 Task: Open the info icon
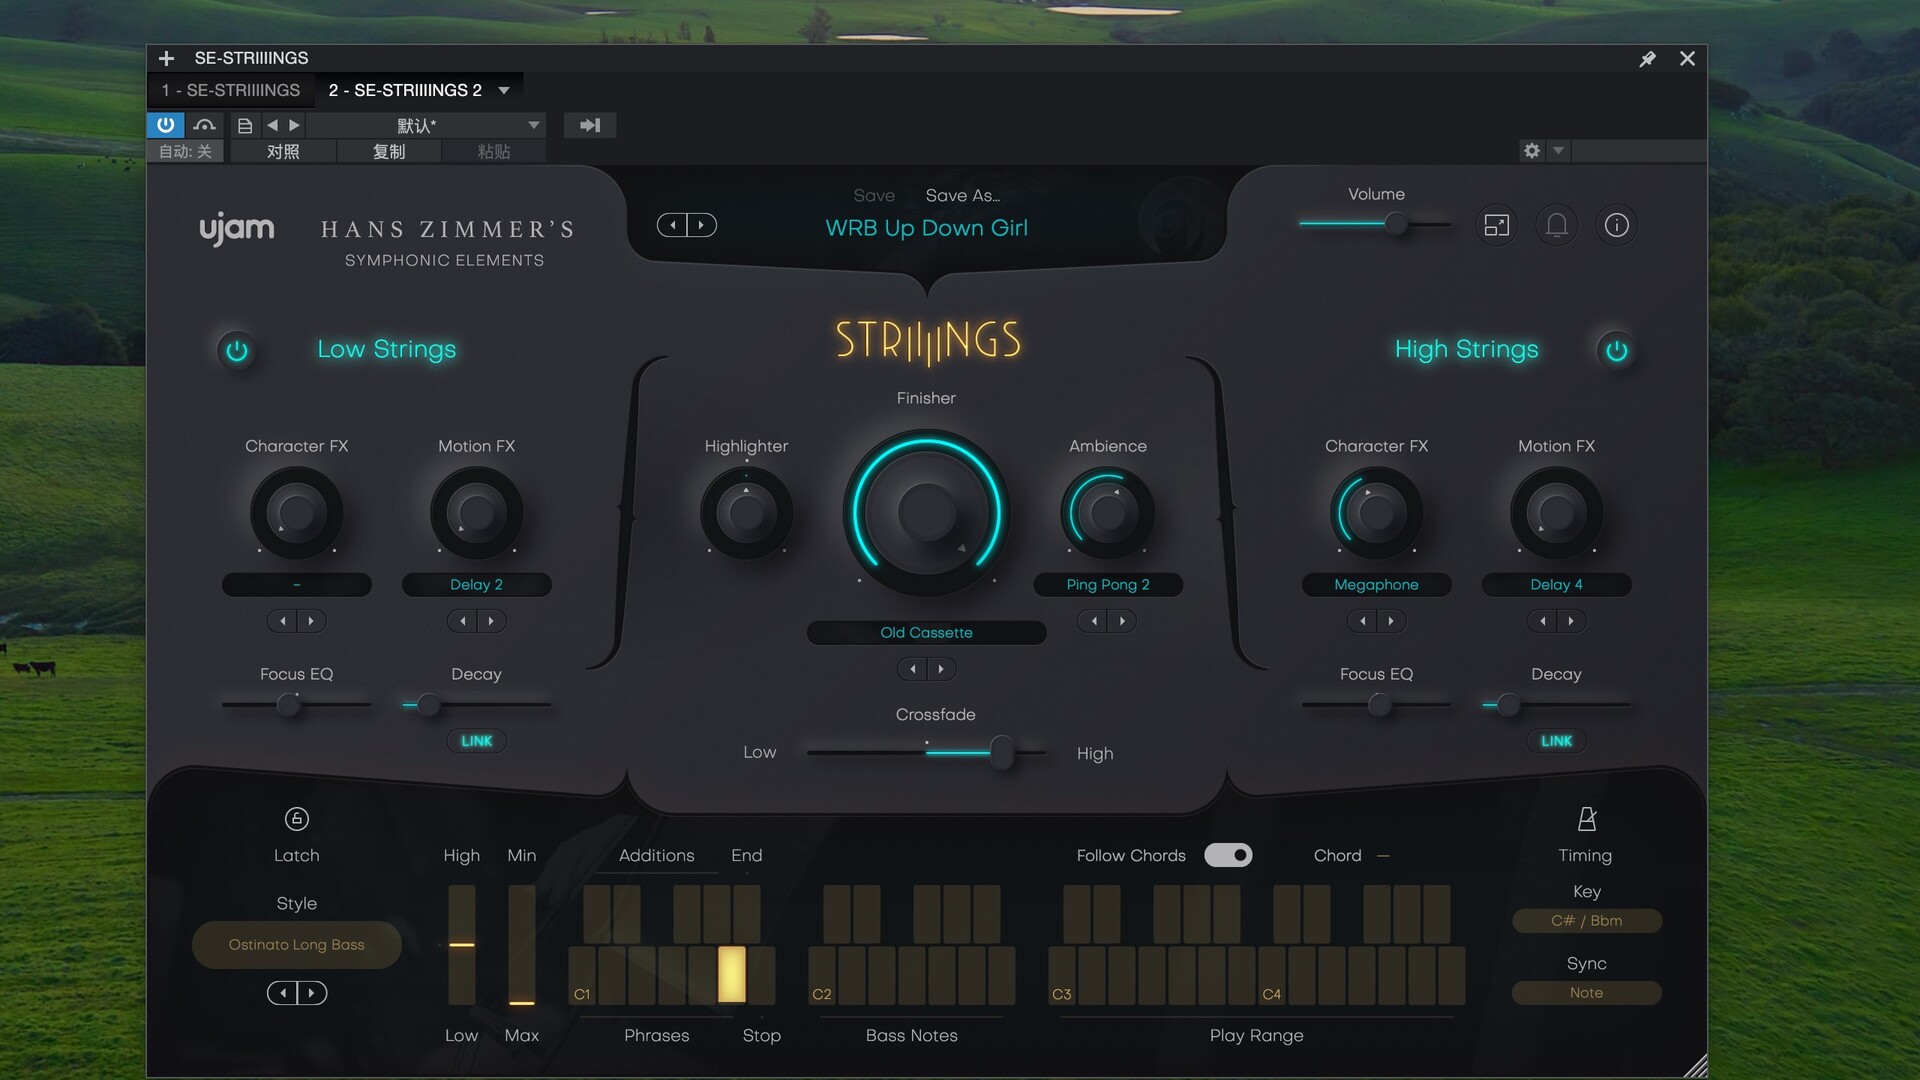pos(1617,225)
